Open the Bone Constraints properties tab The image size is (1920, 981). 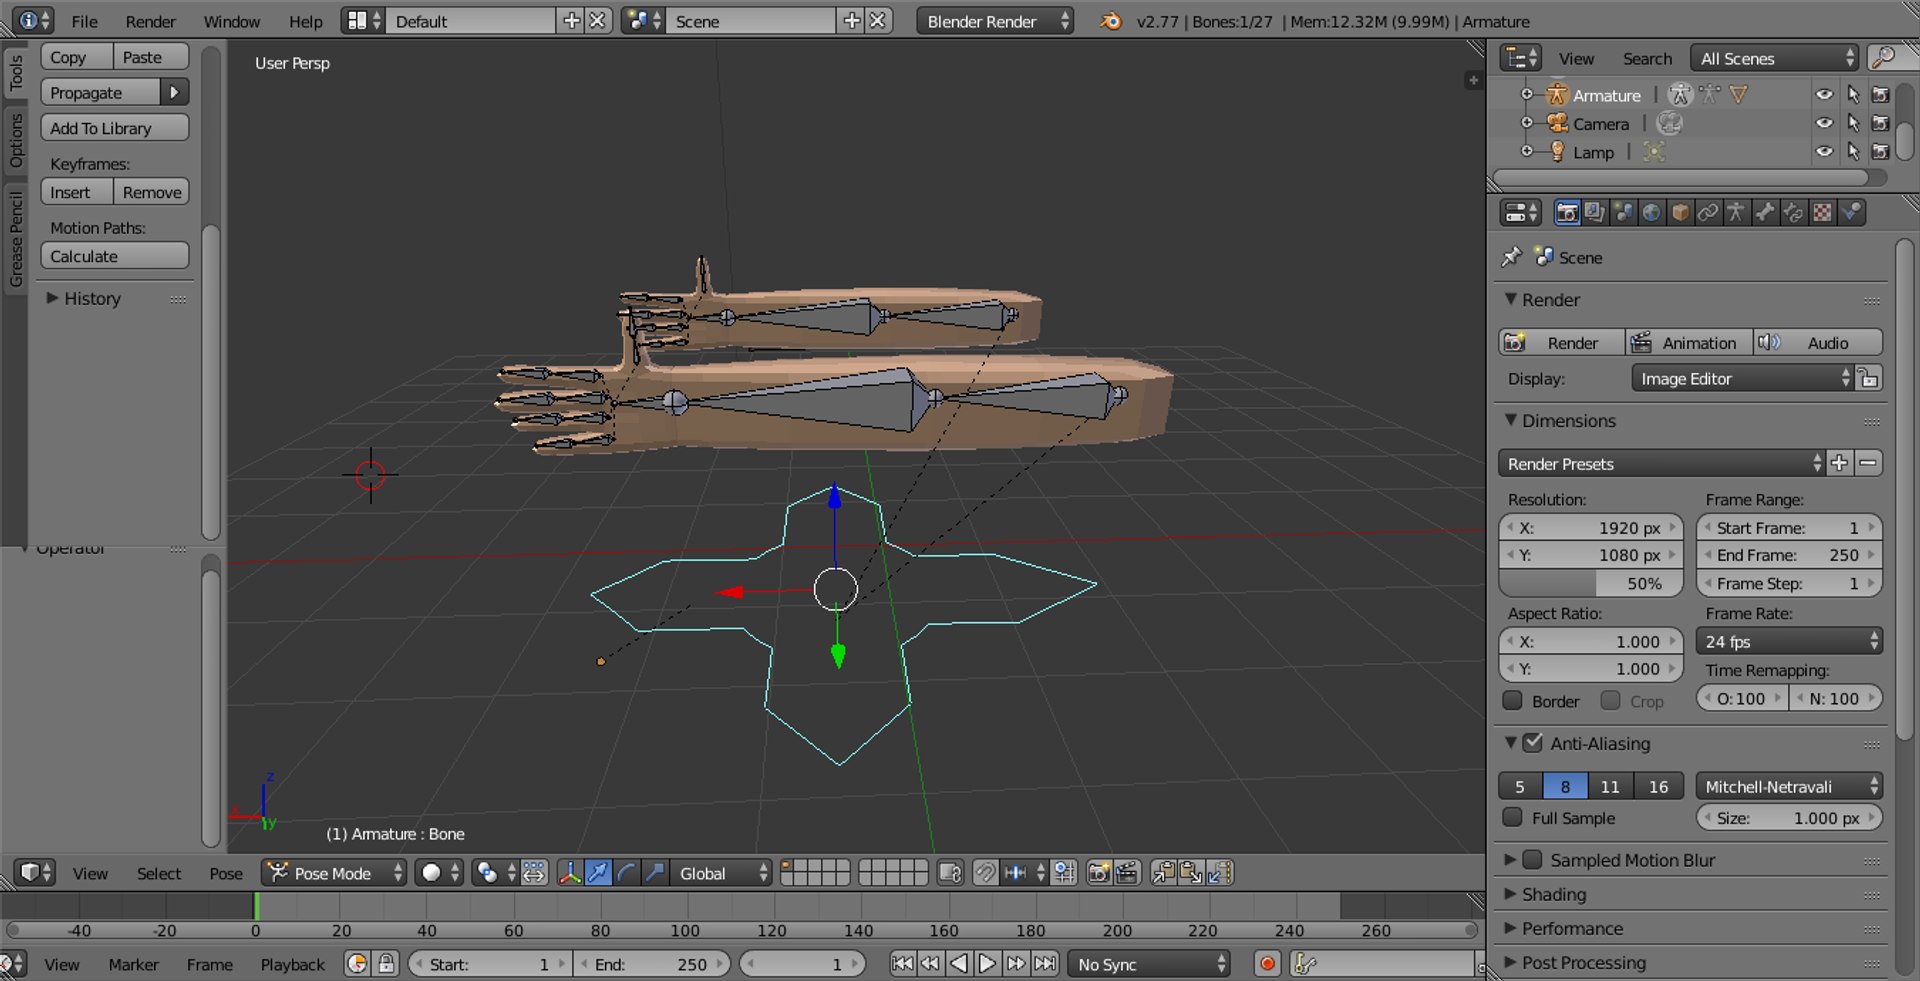click(1794, 212)
